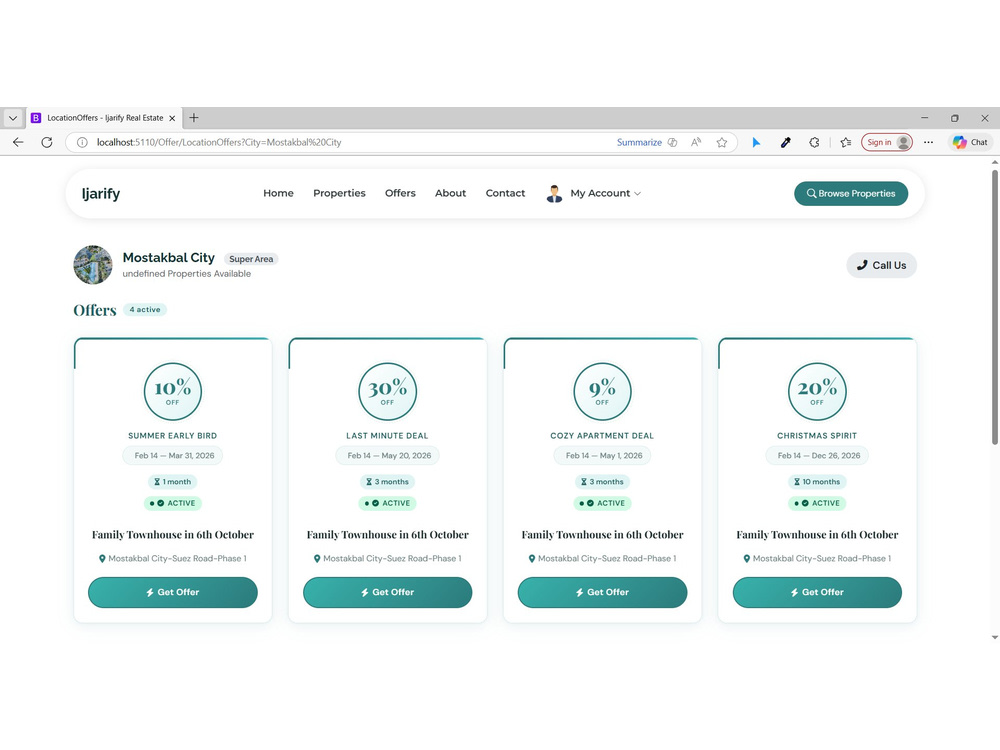The width and height of the screenshot is (1000, 750).
Task: Open the tab list dropdown arrow
Action: click(13, 118)
